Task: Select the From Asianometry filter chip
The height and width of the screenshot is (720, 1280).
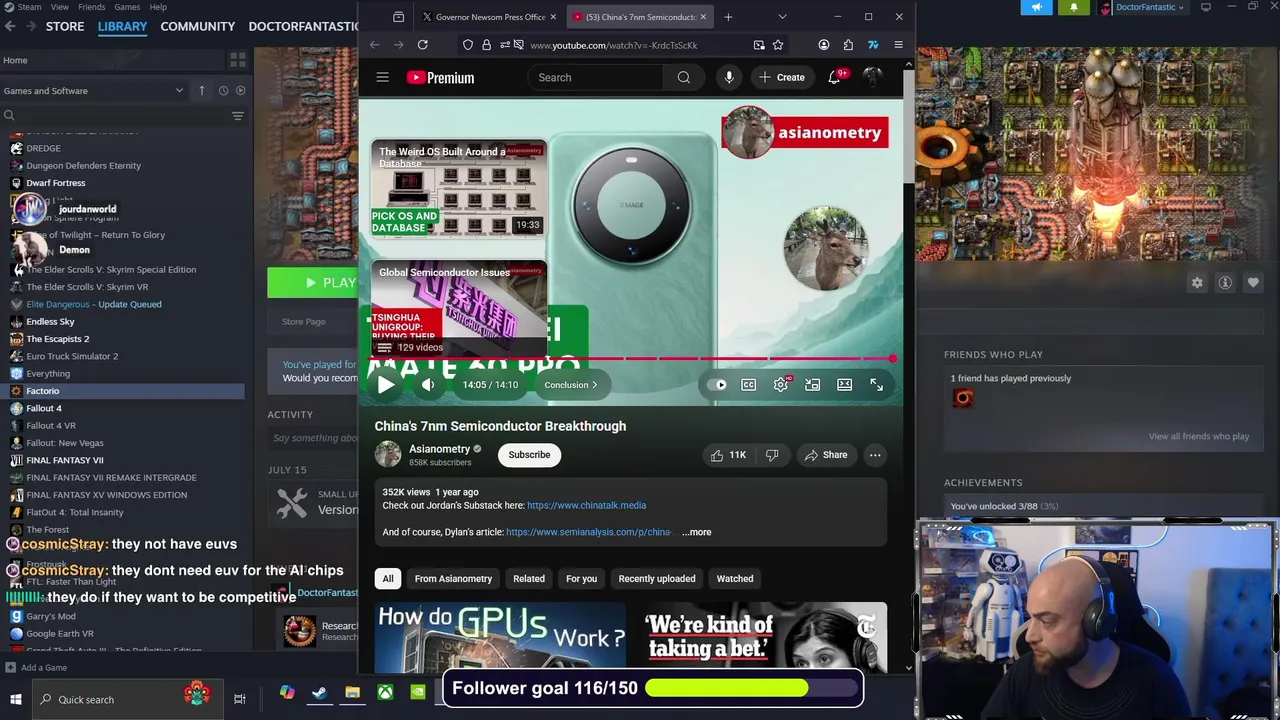Action: pos(453,579)
